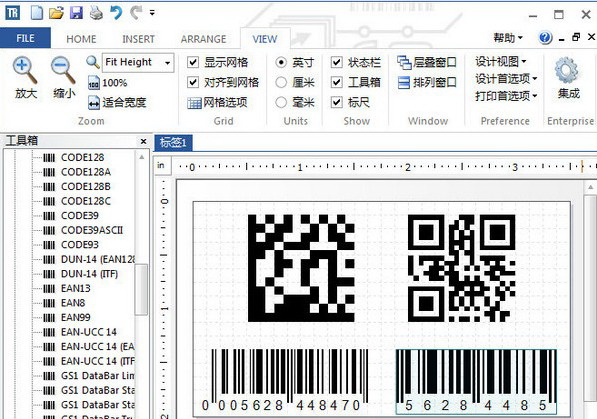Select the highlighted 5628 4485 barcode
Image resolution: width=597 pixels, height=419 pixels.
(476, 382)
